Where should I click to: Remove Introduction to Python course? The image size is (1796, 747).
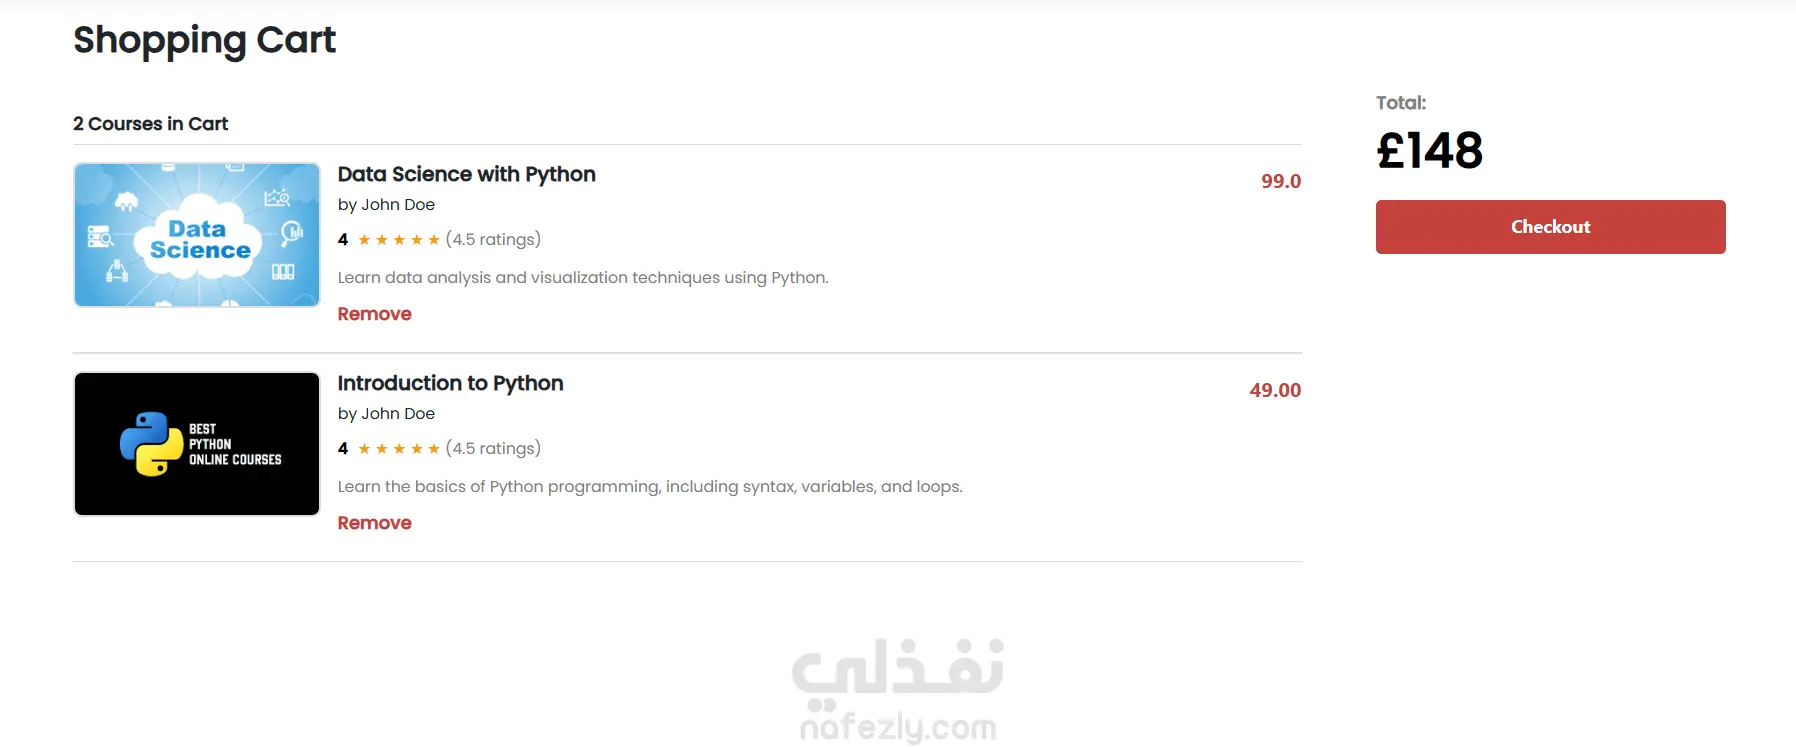pos(374,523)
